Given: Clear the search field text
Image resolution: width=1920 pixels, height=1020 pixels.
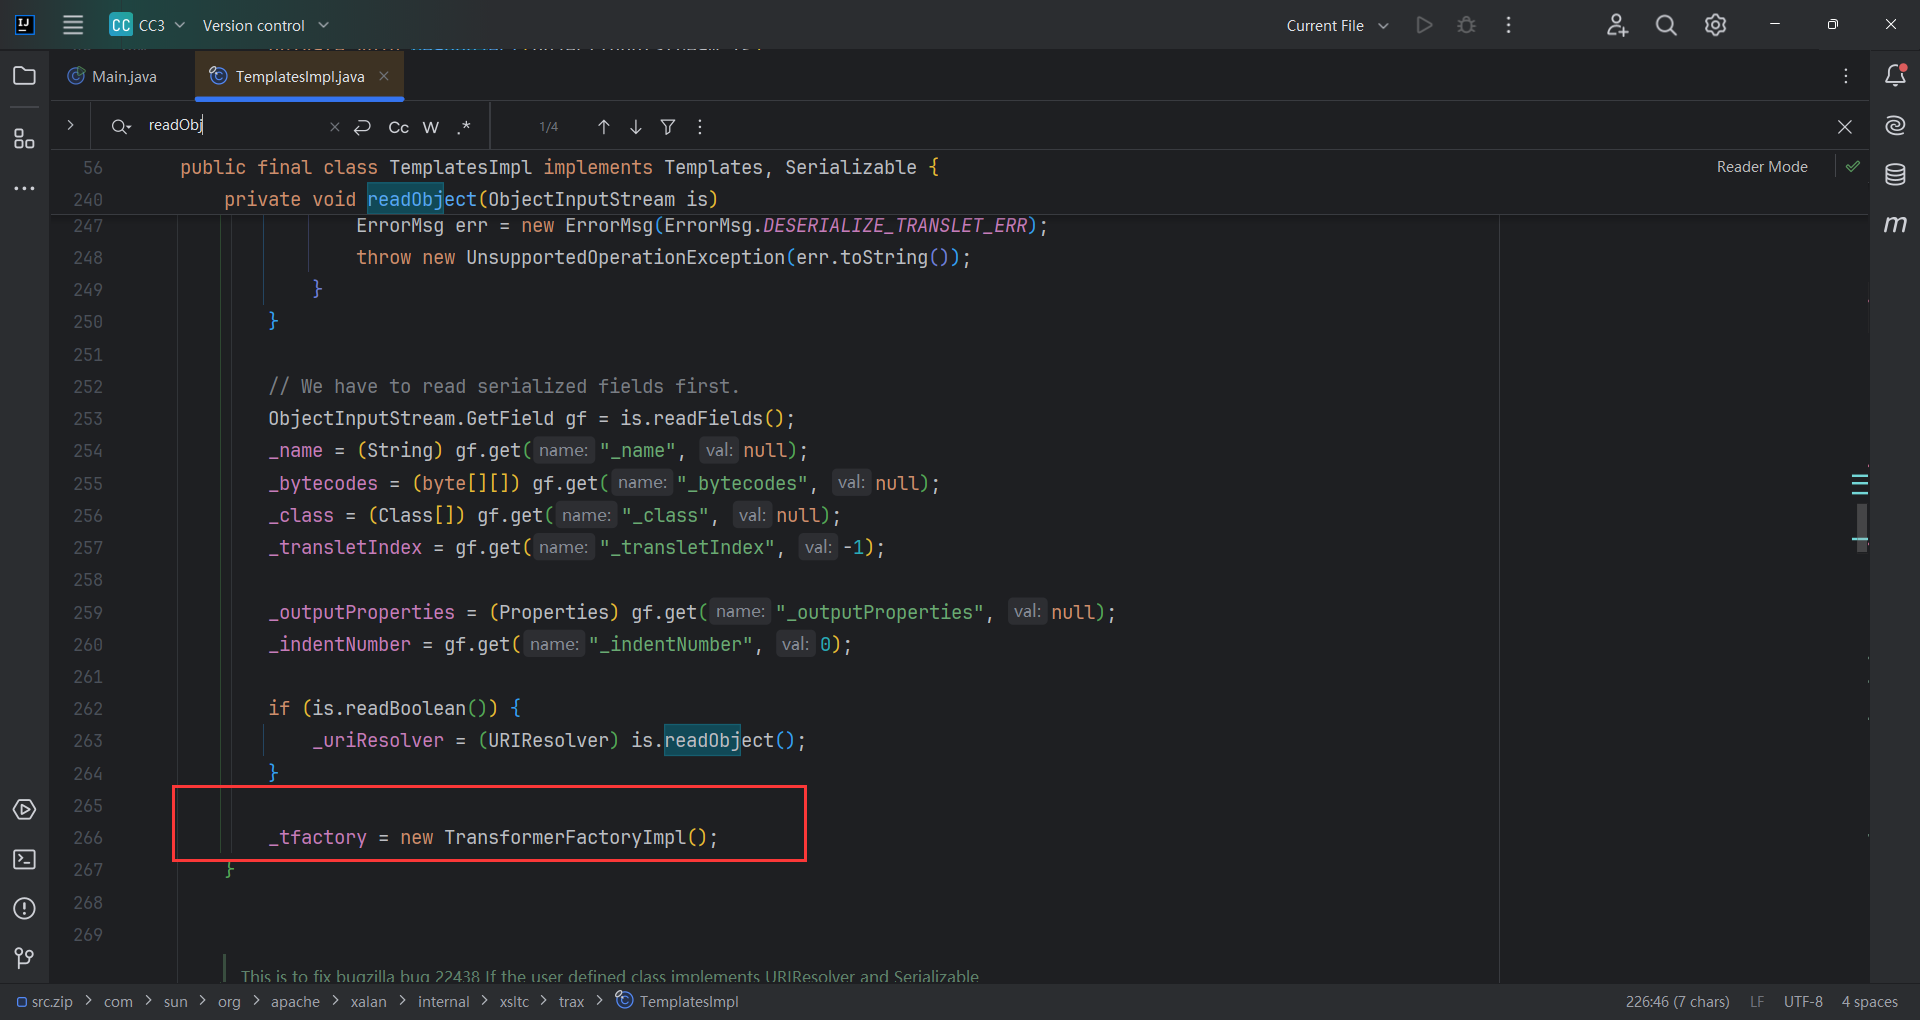Looking at the screenshot, I should coord(335,127).
